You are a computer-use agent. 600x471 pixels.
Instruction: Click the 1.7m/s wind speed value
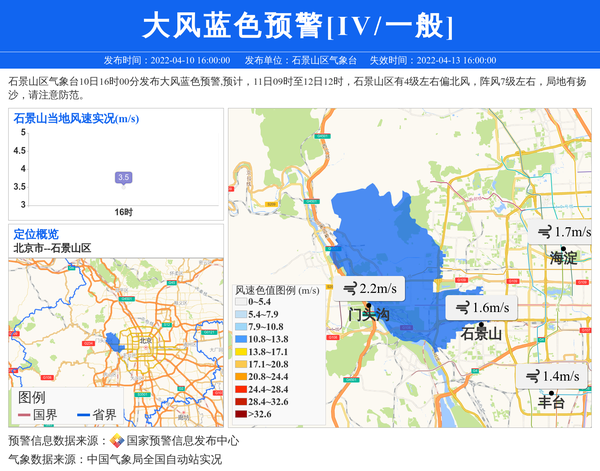coord(572,232)
